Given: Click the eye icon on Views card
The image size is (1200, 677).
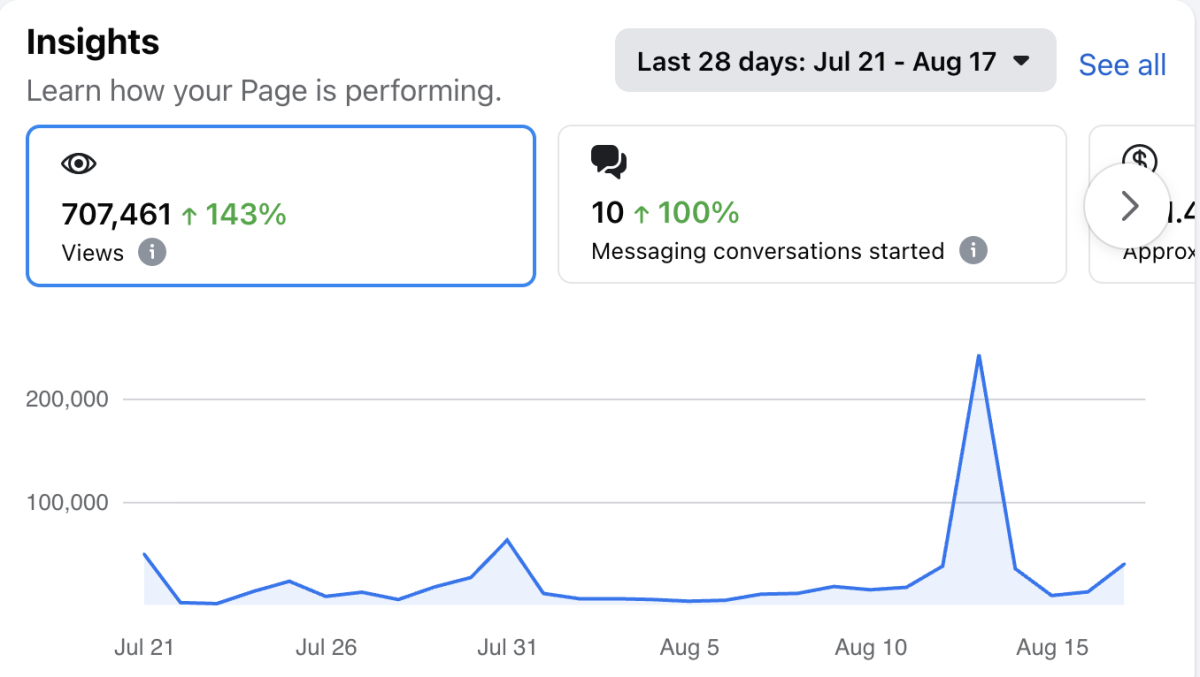Looking at the screenshot, I should click(x=79, y=164).
